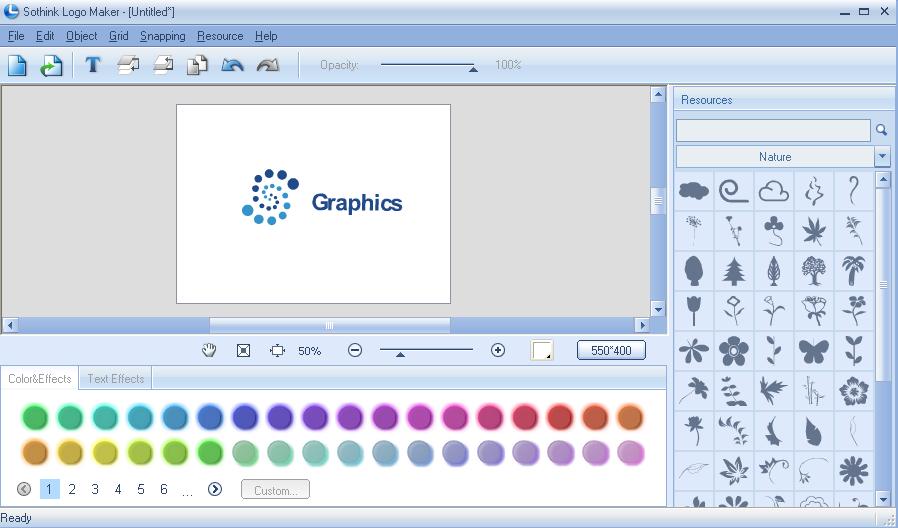Click the search magnifier in Resources

[x=881, y=131]
